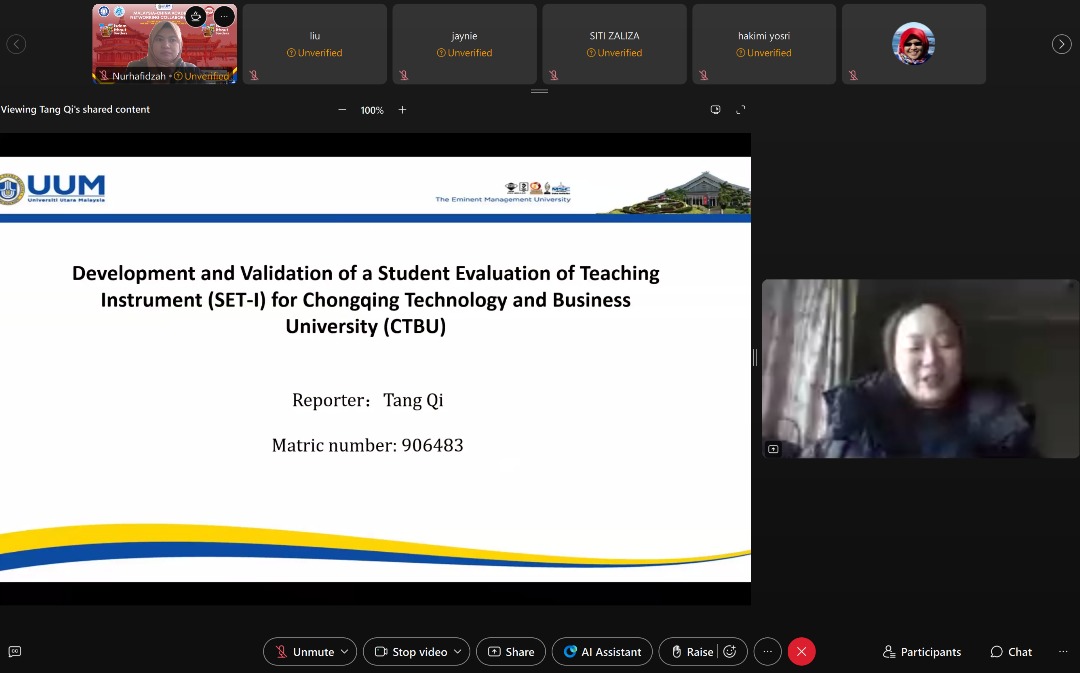Image resolution: width=1080 pixels, height=673 pixels.
Task: Open the reactions emoji picker beside Raise
Action: (x=730, y=651)
